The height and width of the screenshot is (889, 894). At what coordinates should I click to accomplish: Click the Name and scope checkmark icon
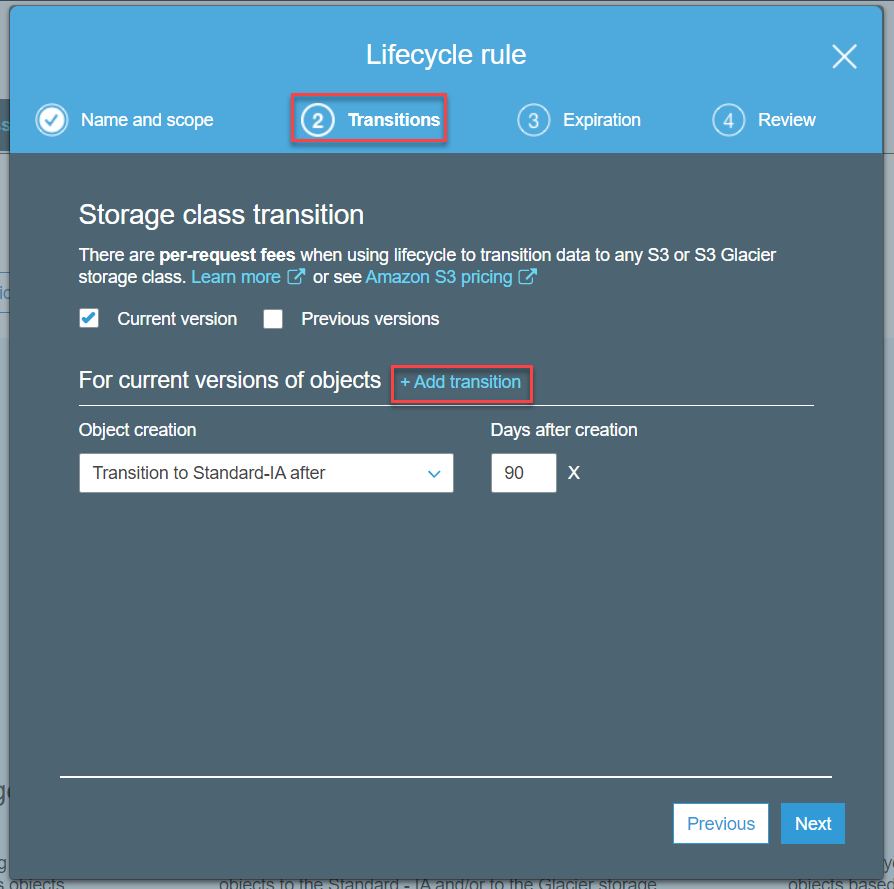coord(52,120)
